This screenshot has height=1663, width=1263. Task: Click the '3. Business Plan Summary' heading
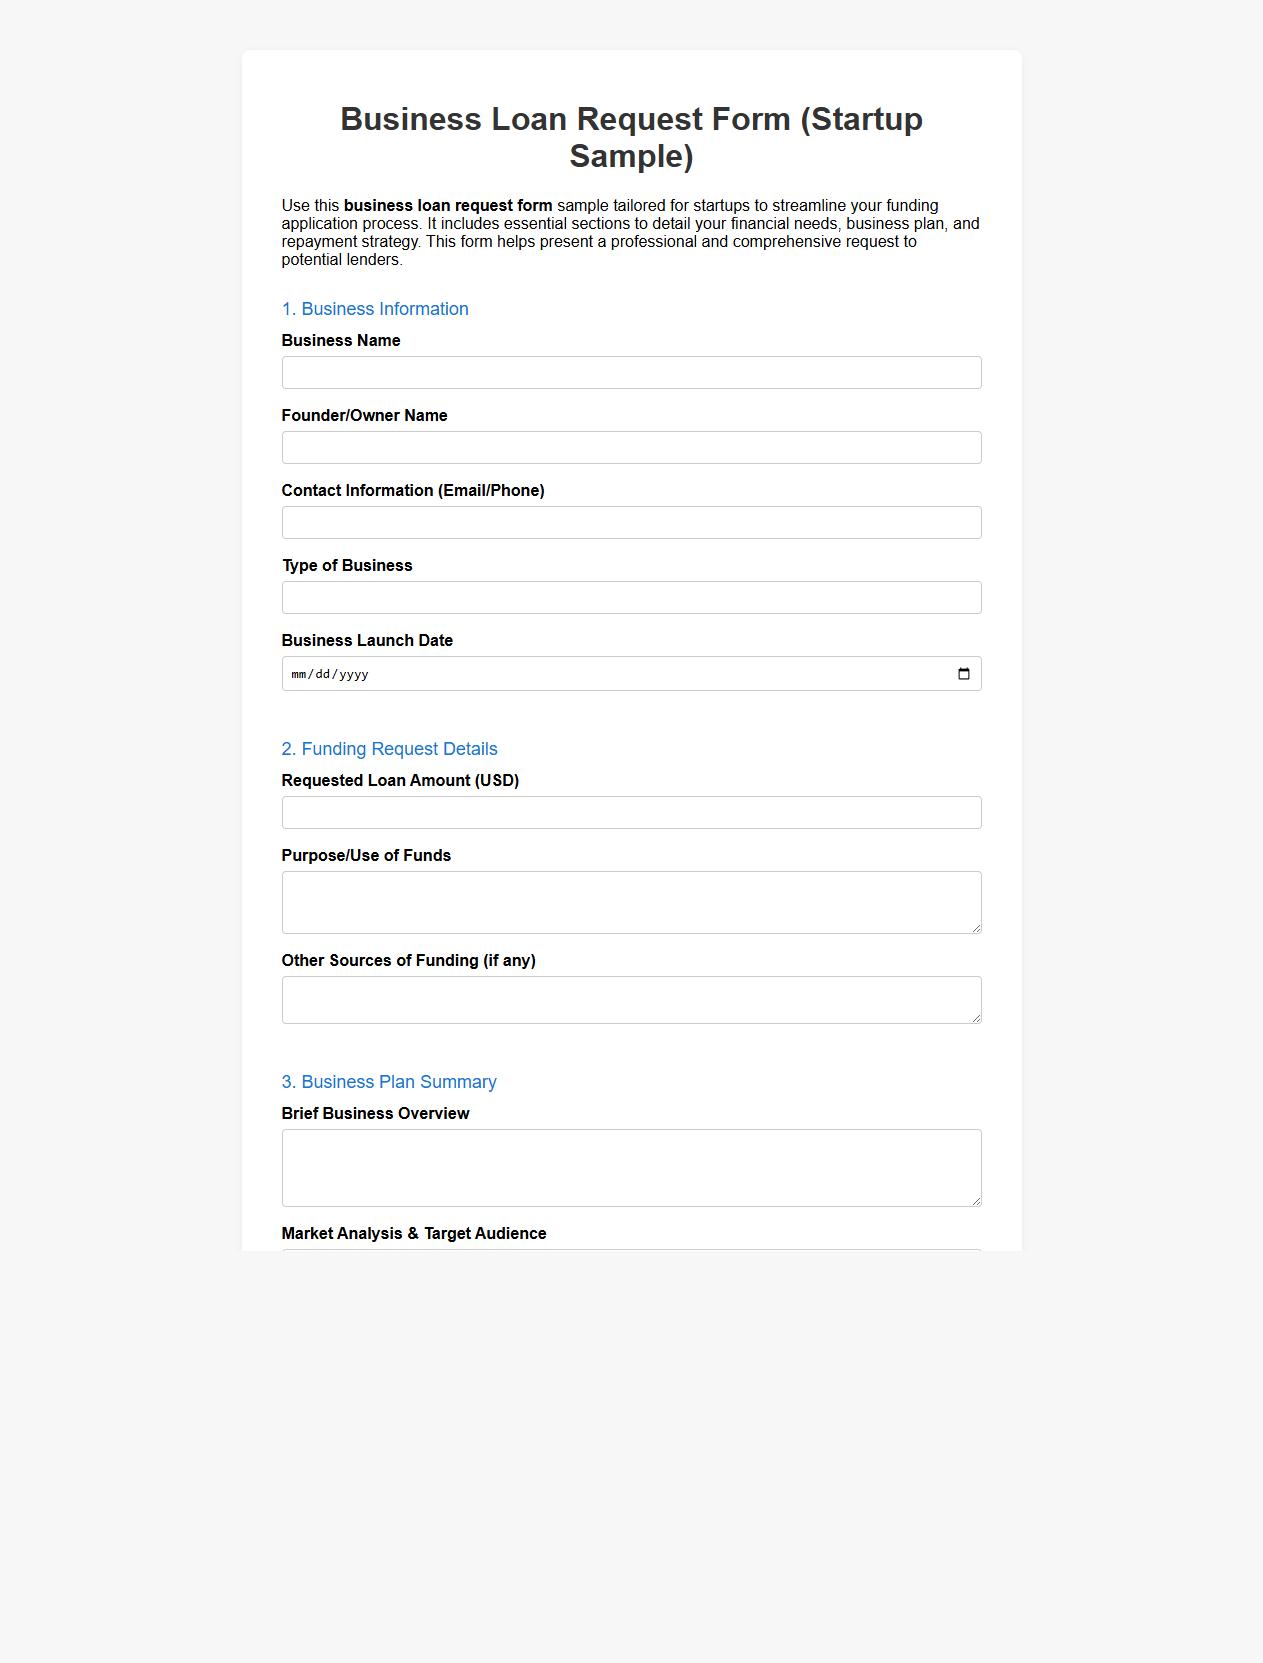point(389,1081)
